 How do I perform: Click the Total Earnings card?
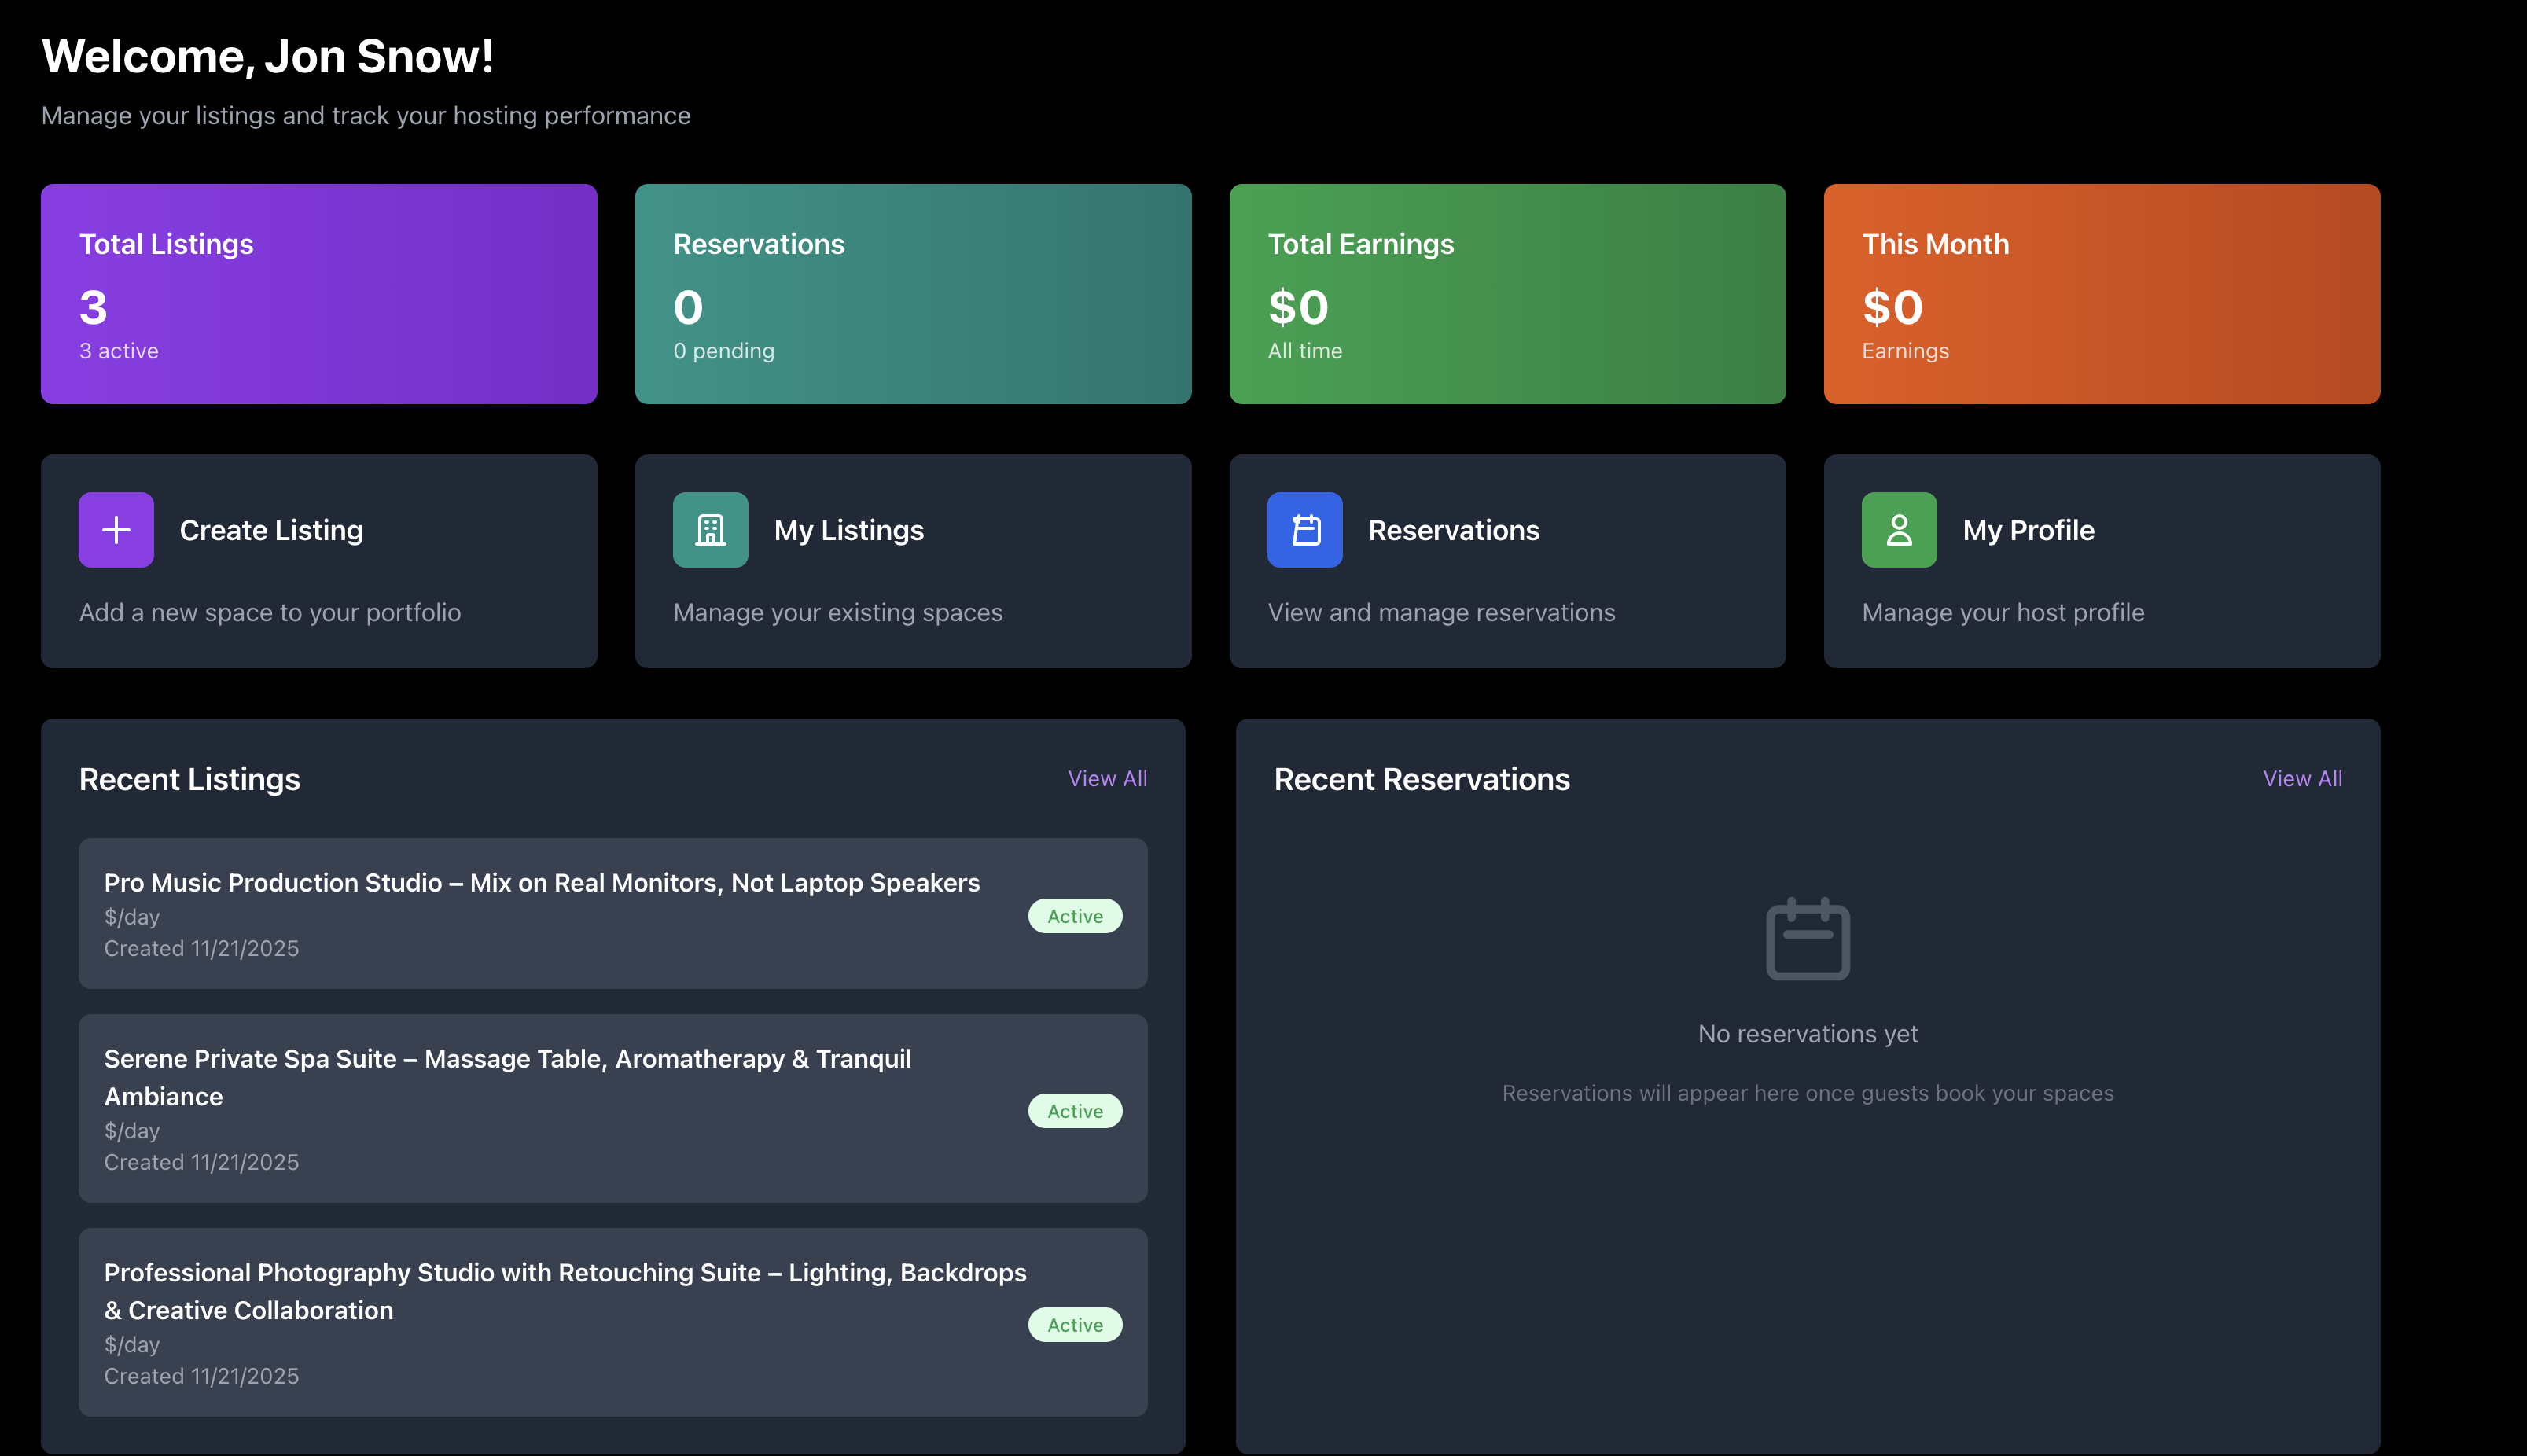(1506, 294)
